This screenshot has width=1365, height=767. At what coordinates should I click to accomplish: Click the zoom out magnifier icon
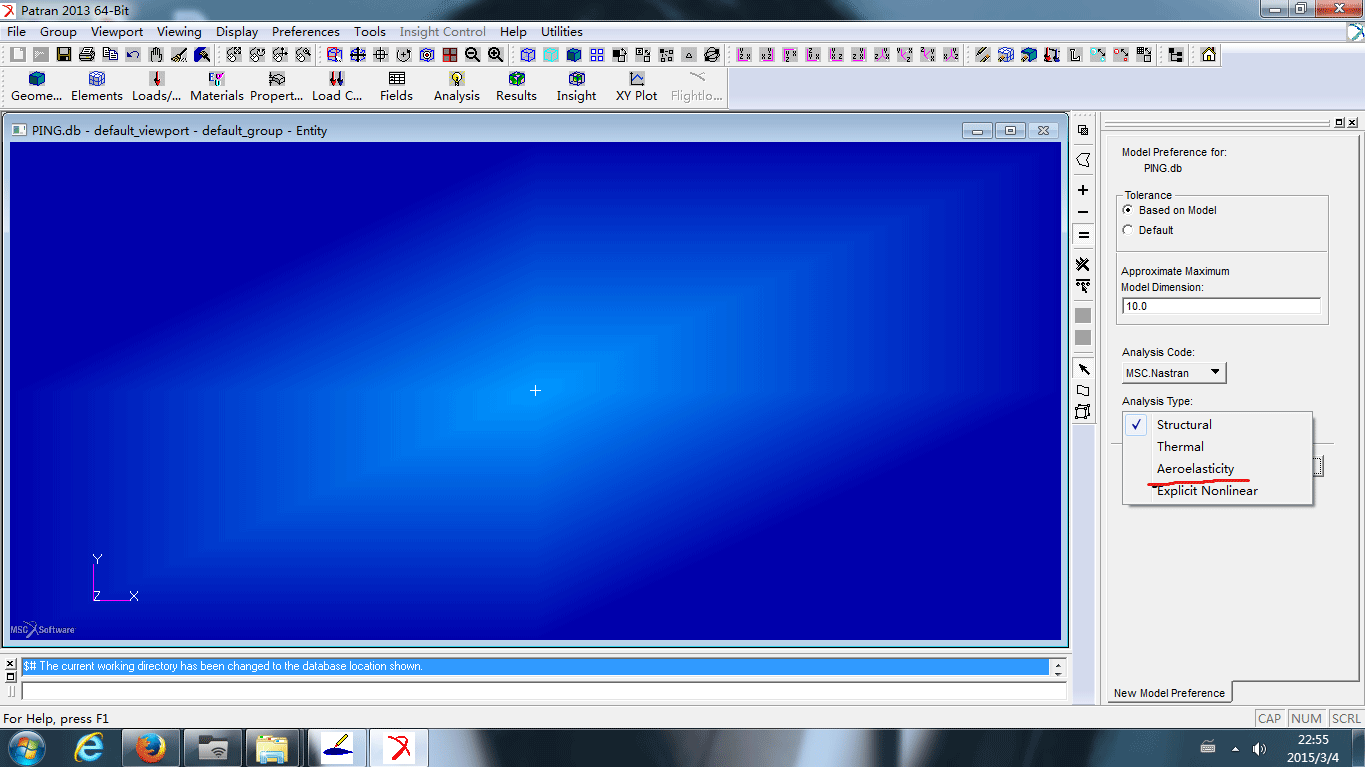[x=473, y=55]
